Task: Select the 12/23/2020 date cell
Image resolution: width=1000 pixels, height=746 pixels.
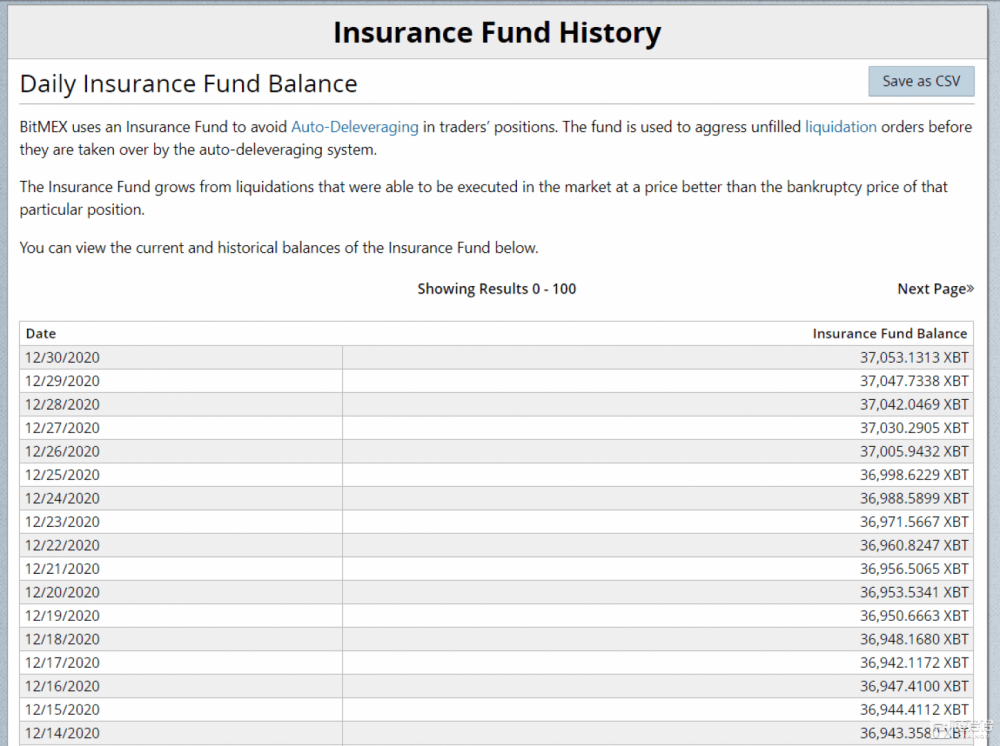Action: pos(63,522)
